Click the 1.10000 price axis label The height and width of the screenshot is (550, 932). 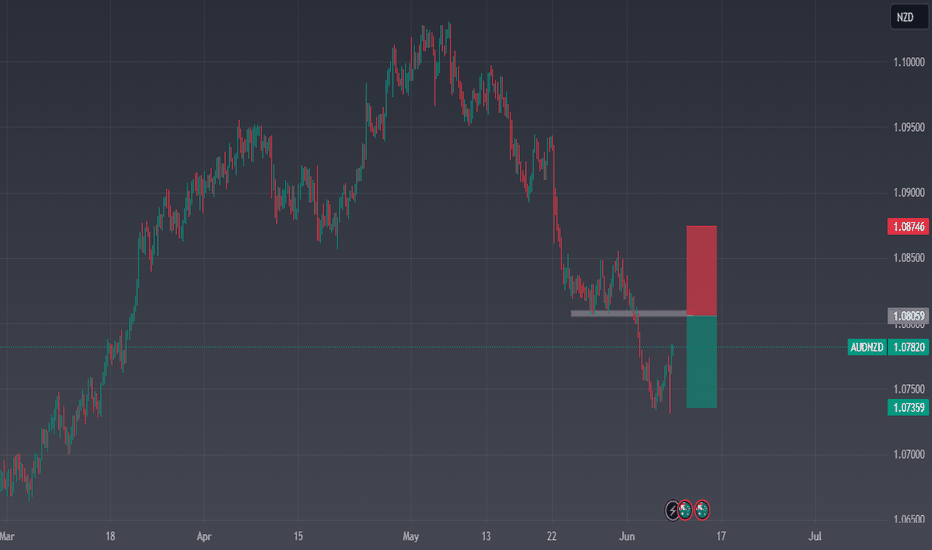pos(909,62)
